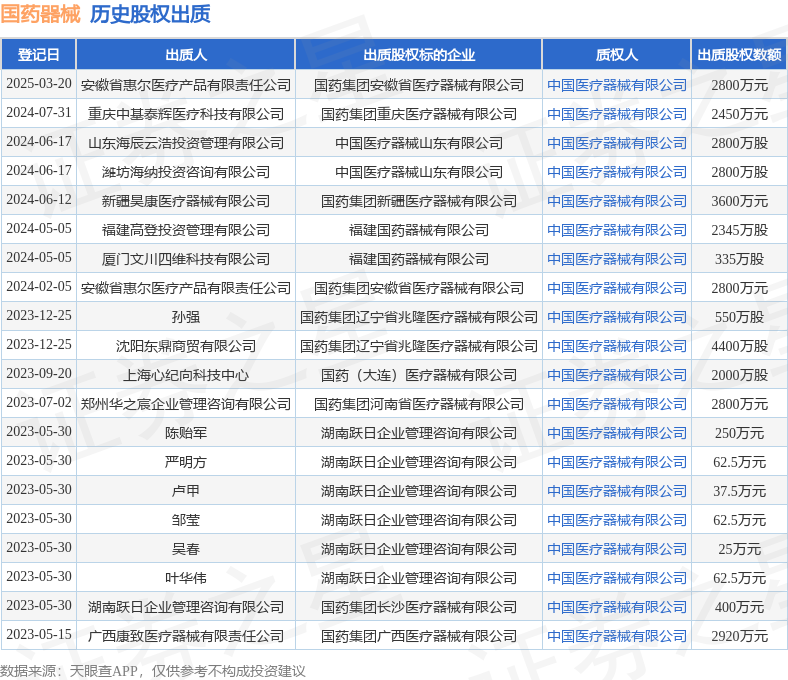Select the date cell 2024-06-12
Image resolution: width=788 pixels, height=680 pixels.
tap(39, 200)
